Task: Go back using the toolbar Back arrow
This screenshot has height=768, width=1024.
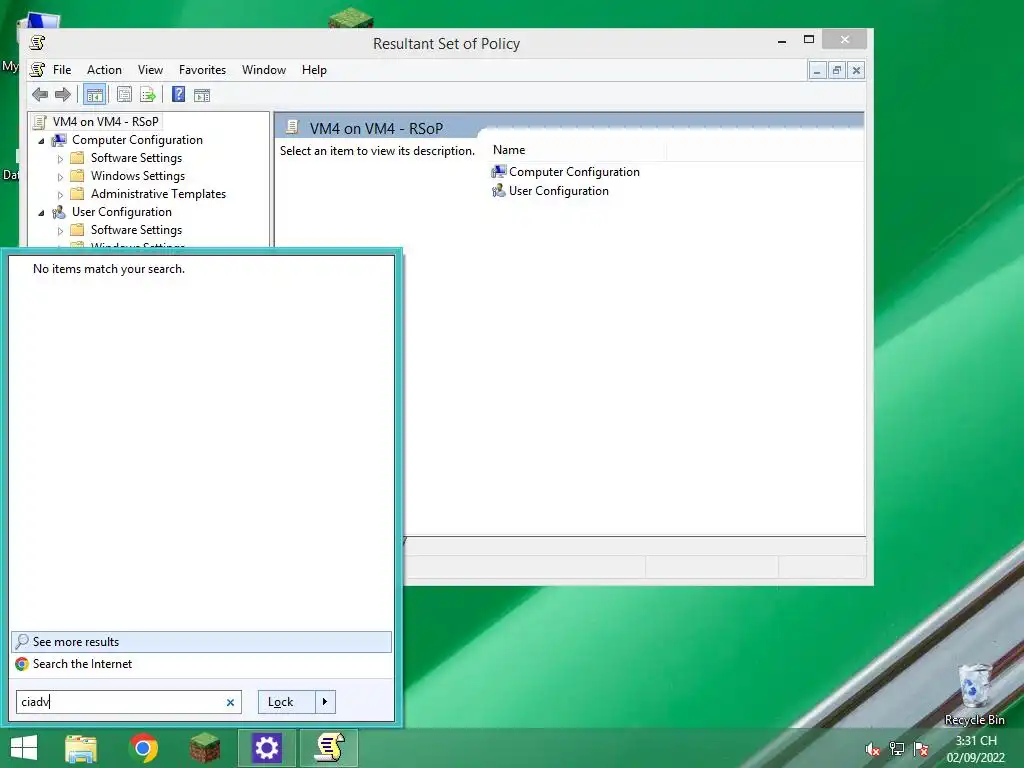Action: coord(40,95)
